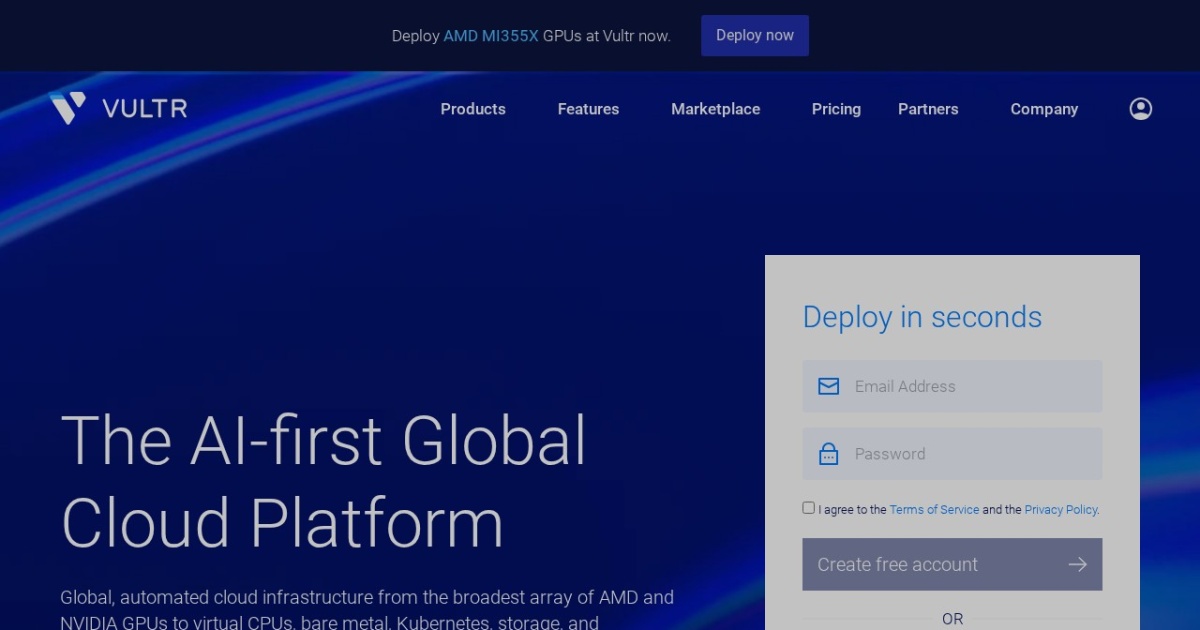Open the Features dropdown

click(588, 109)
